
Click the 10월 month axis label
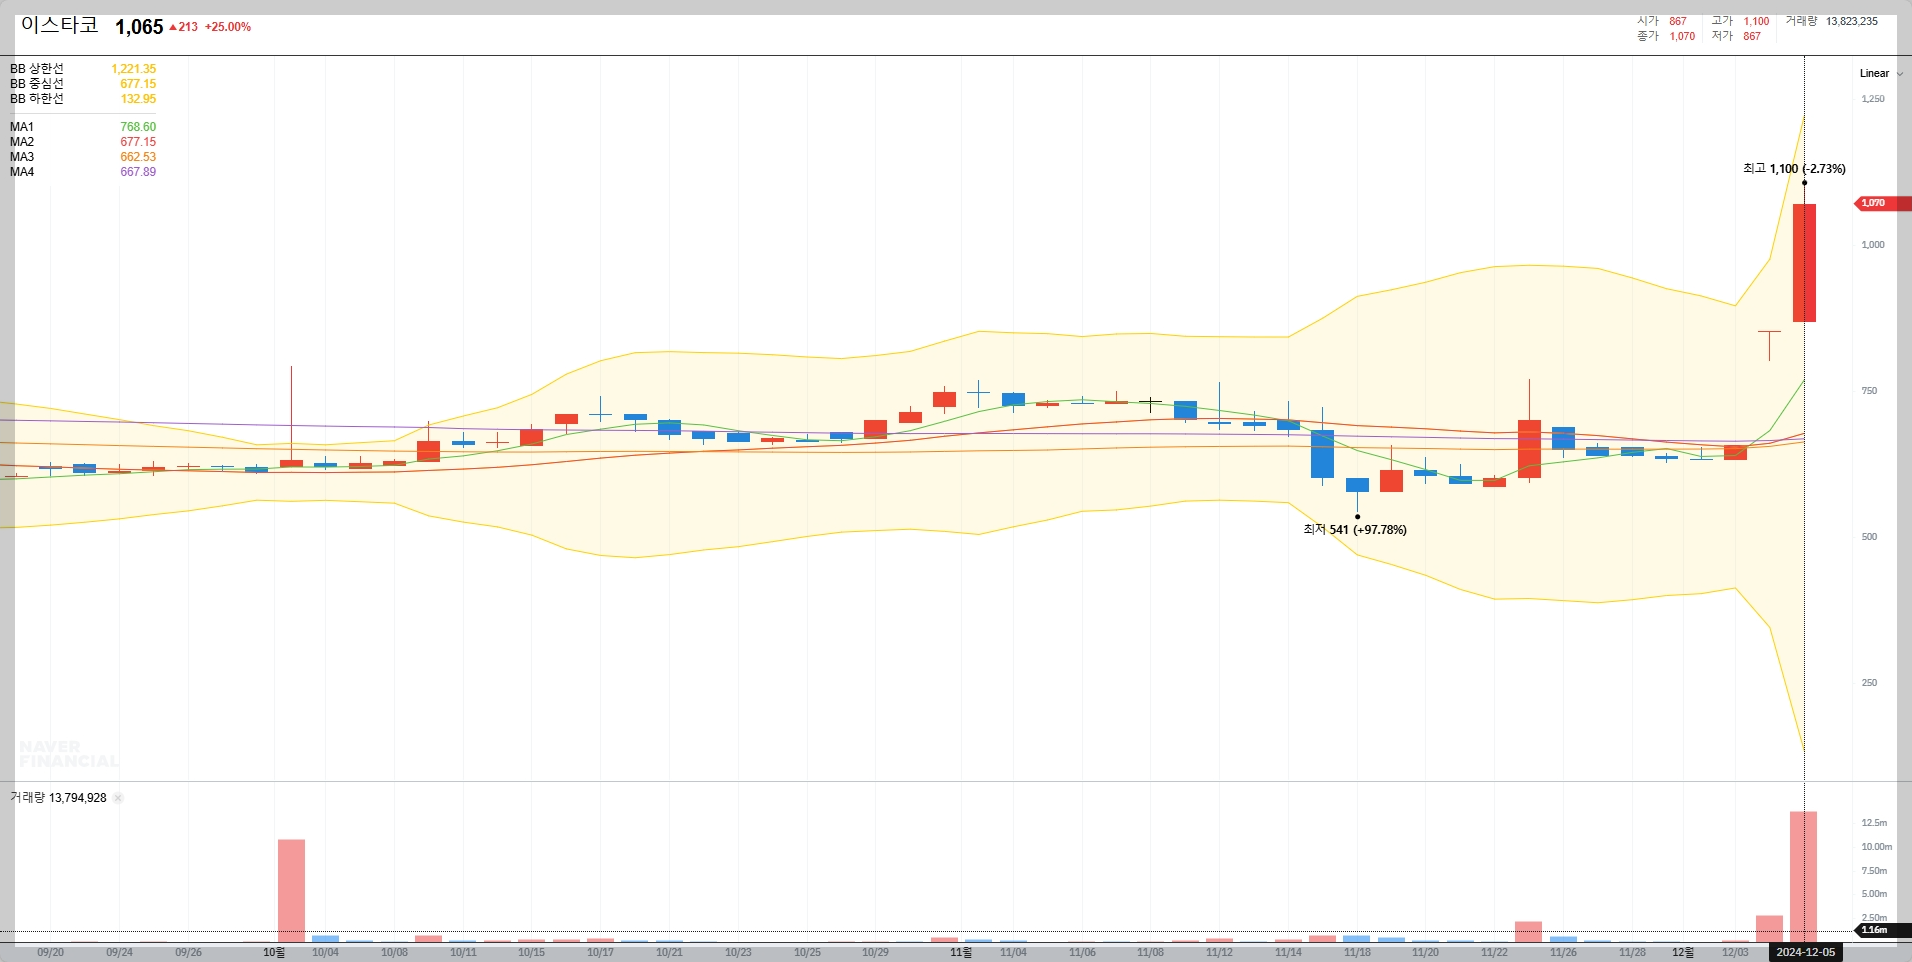point(274,953)
